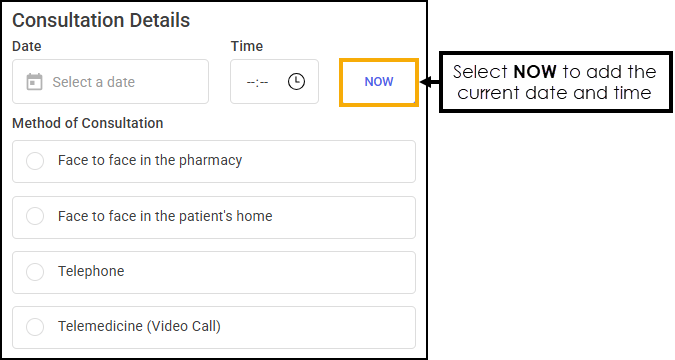
Task: Click the 'Time' field label
Action: (247, 46)
